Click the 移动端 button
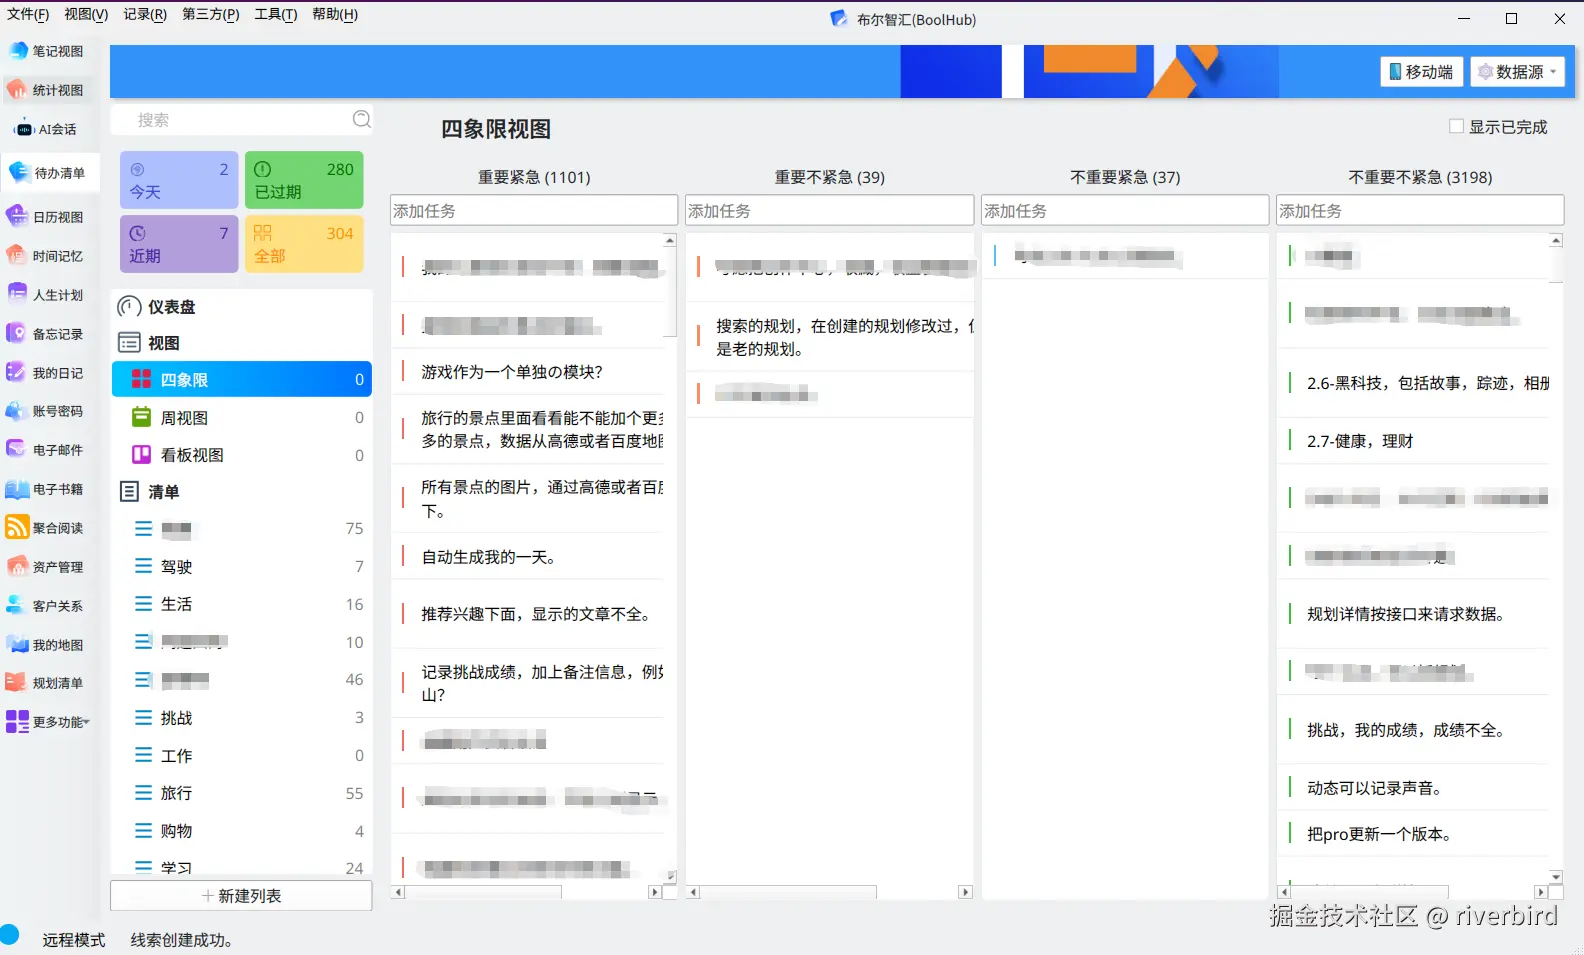Image resolution: width=1584 pixels, height=955 pixels. coord(1422,72)
